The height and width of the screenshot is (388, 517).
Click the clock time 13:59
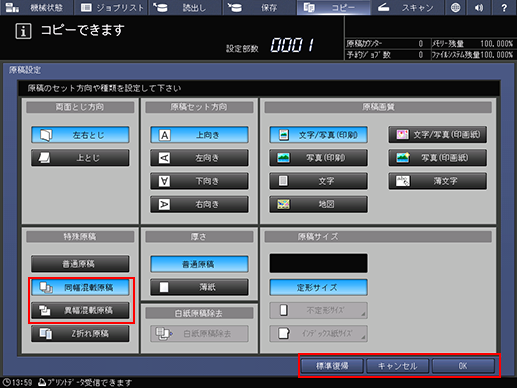tap(17, 382)
